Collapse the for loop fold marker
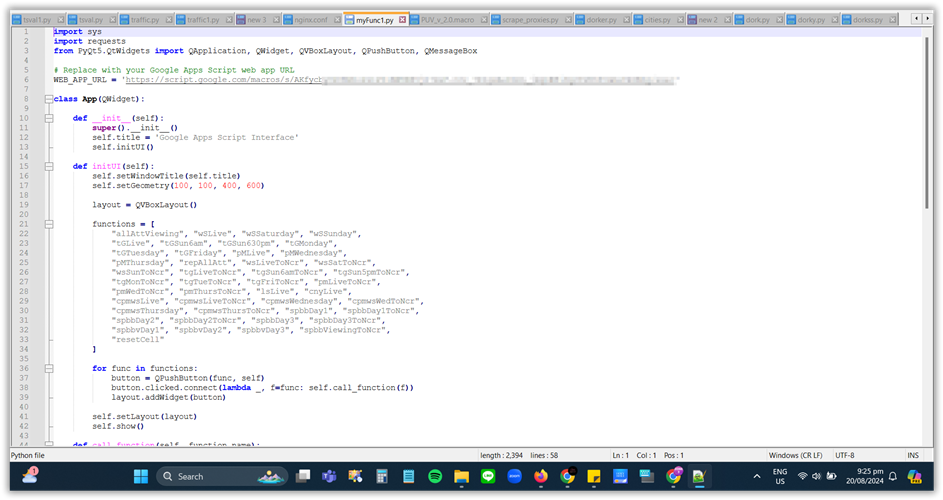Screen dimensions: 943x500 pos(49,369)
